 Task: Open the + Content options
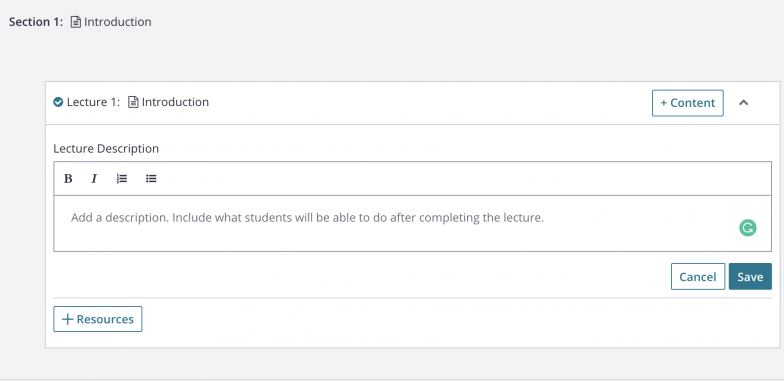pyautogui.click(x=688, y=103)
